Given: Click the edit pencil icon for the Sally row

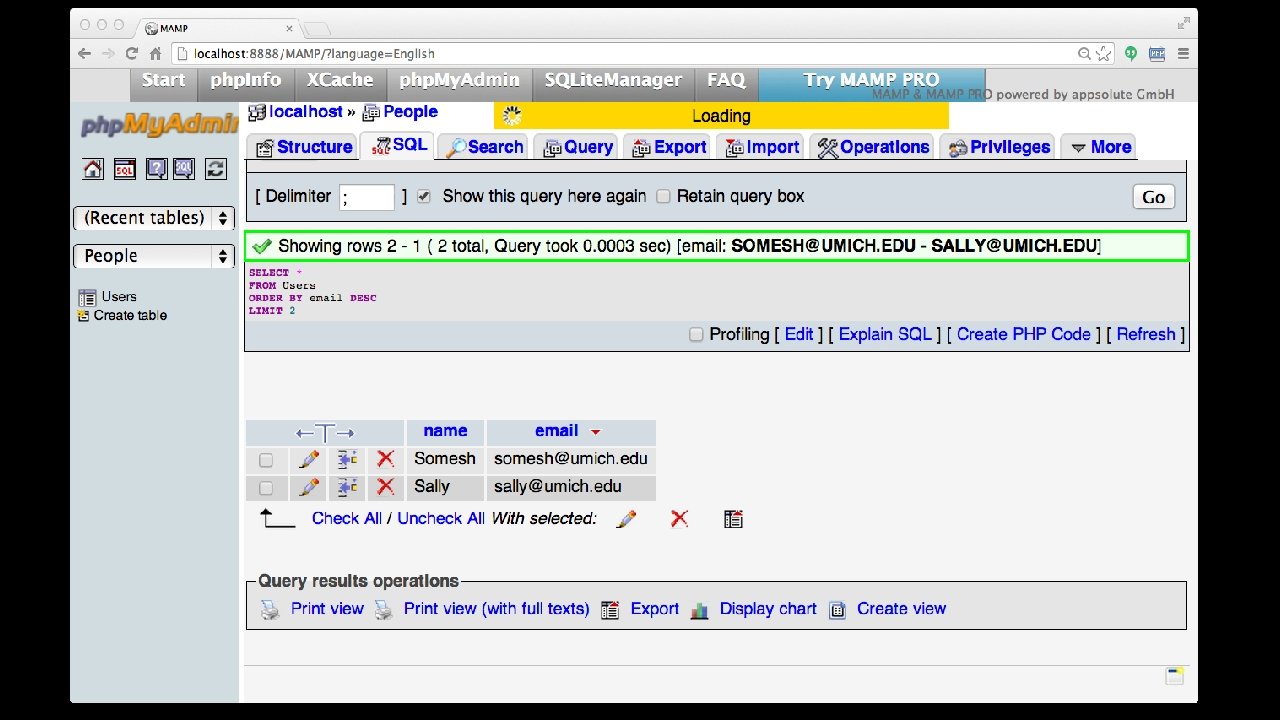Looking at the screenshot, I should click(x=309, y=487).
